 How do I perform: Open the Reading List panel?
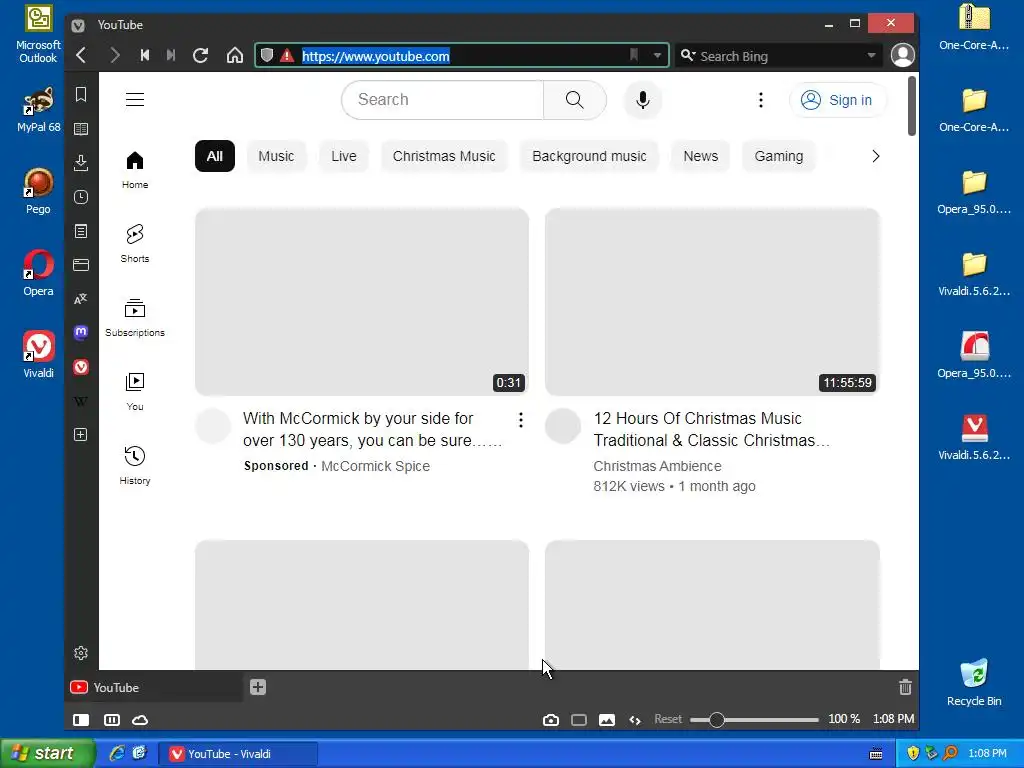coord(81,129)
